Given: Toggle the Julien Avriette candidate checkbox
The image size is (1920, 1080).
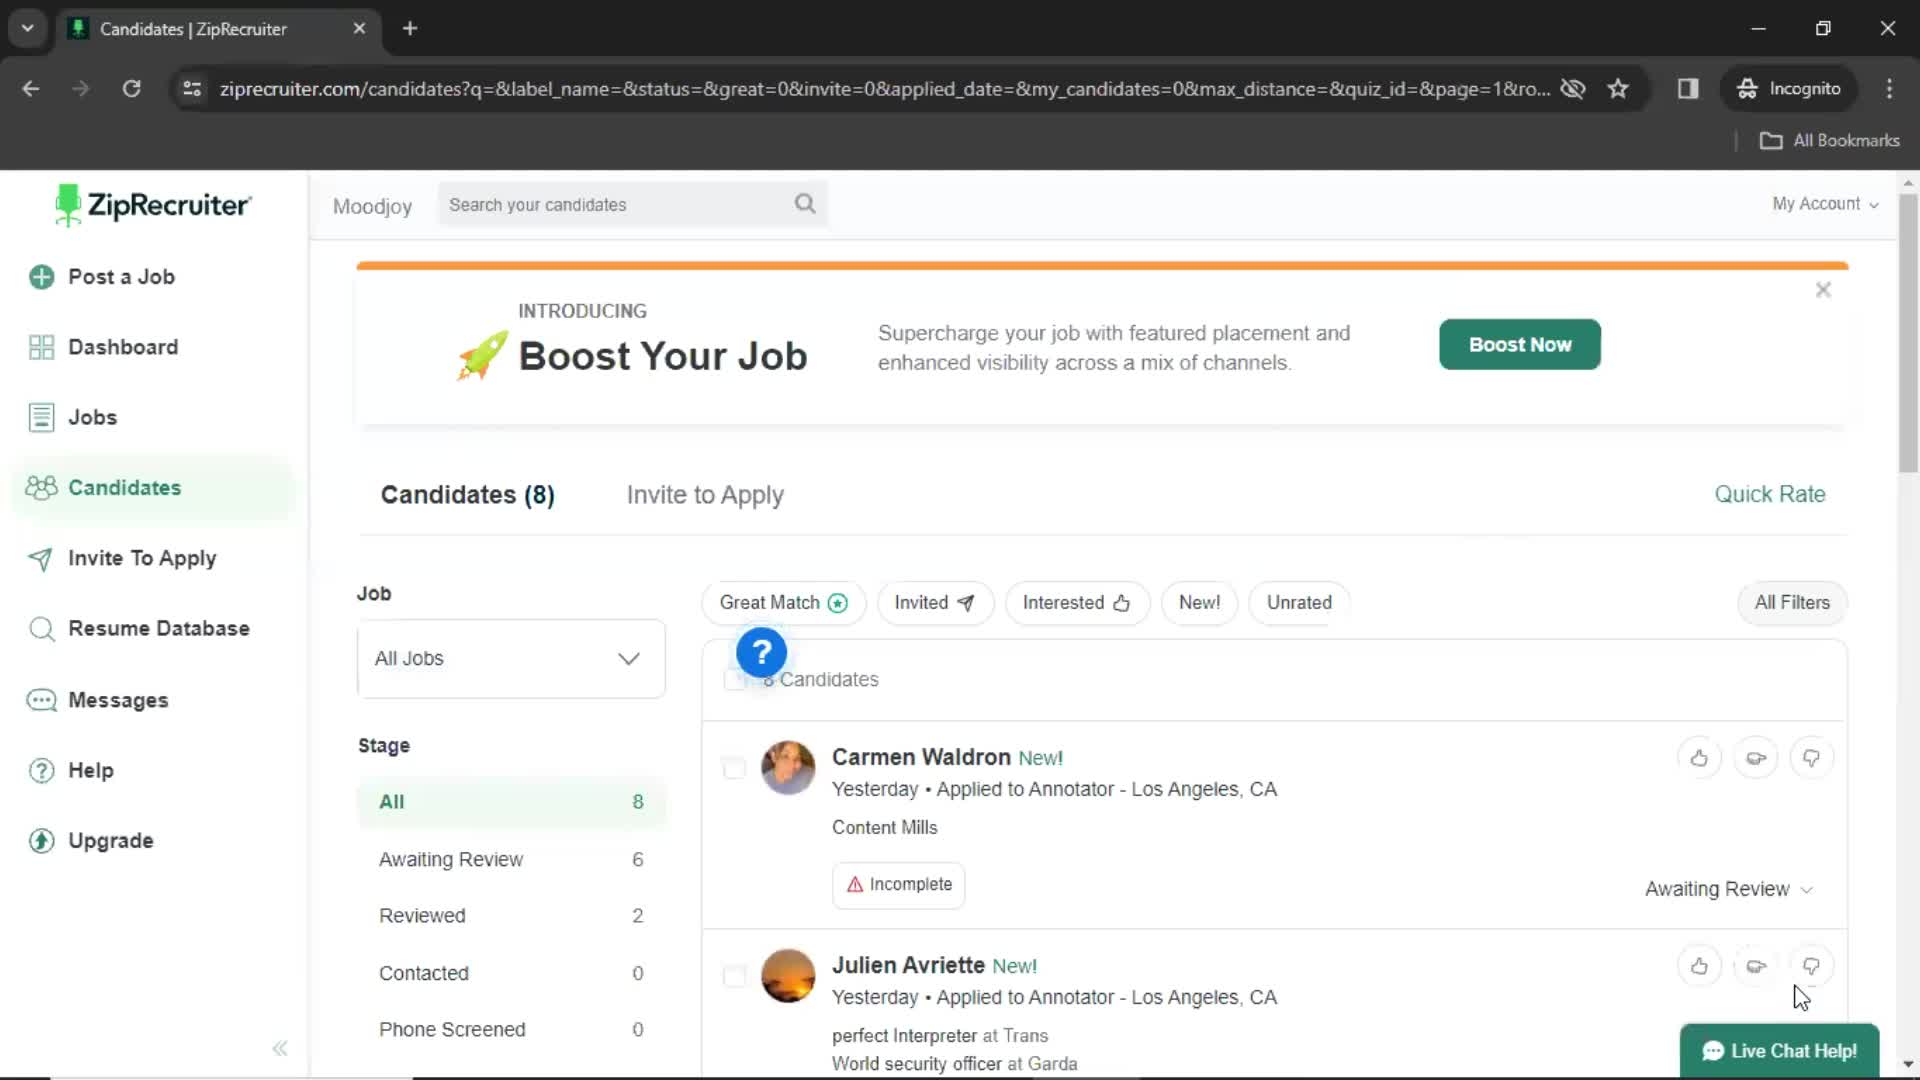Looking at the screenshot, I should [x=735, y=976].
